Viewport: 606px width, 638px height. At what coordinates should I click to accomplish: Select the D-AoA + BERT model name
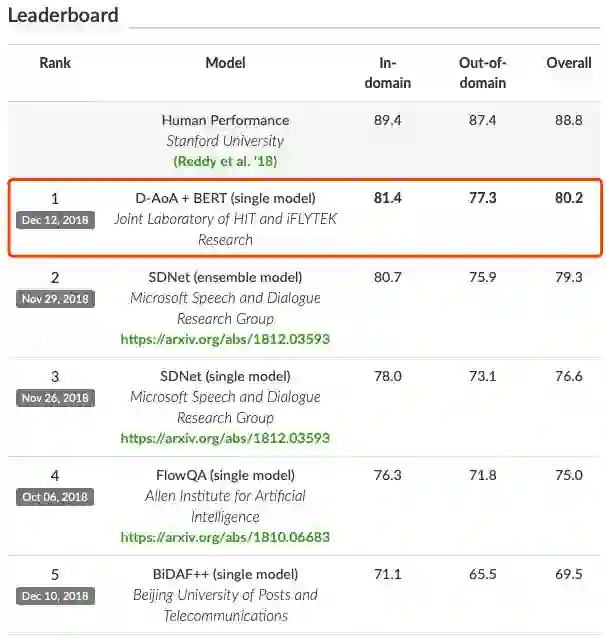tap(225, 198)
